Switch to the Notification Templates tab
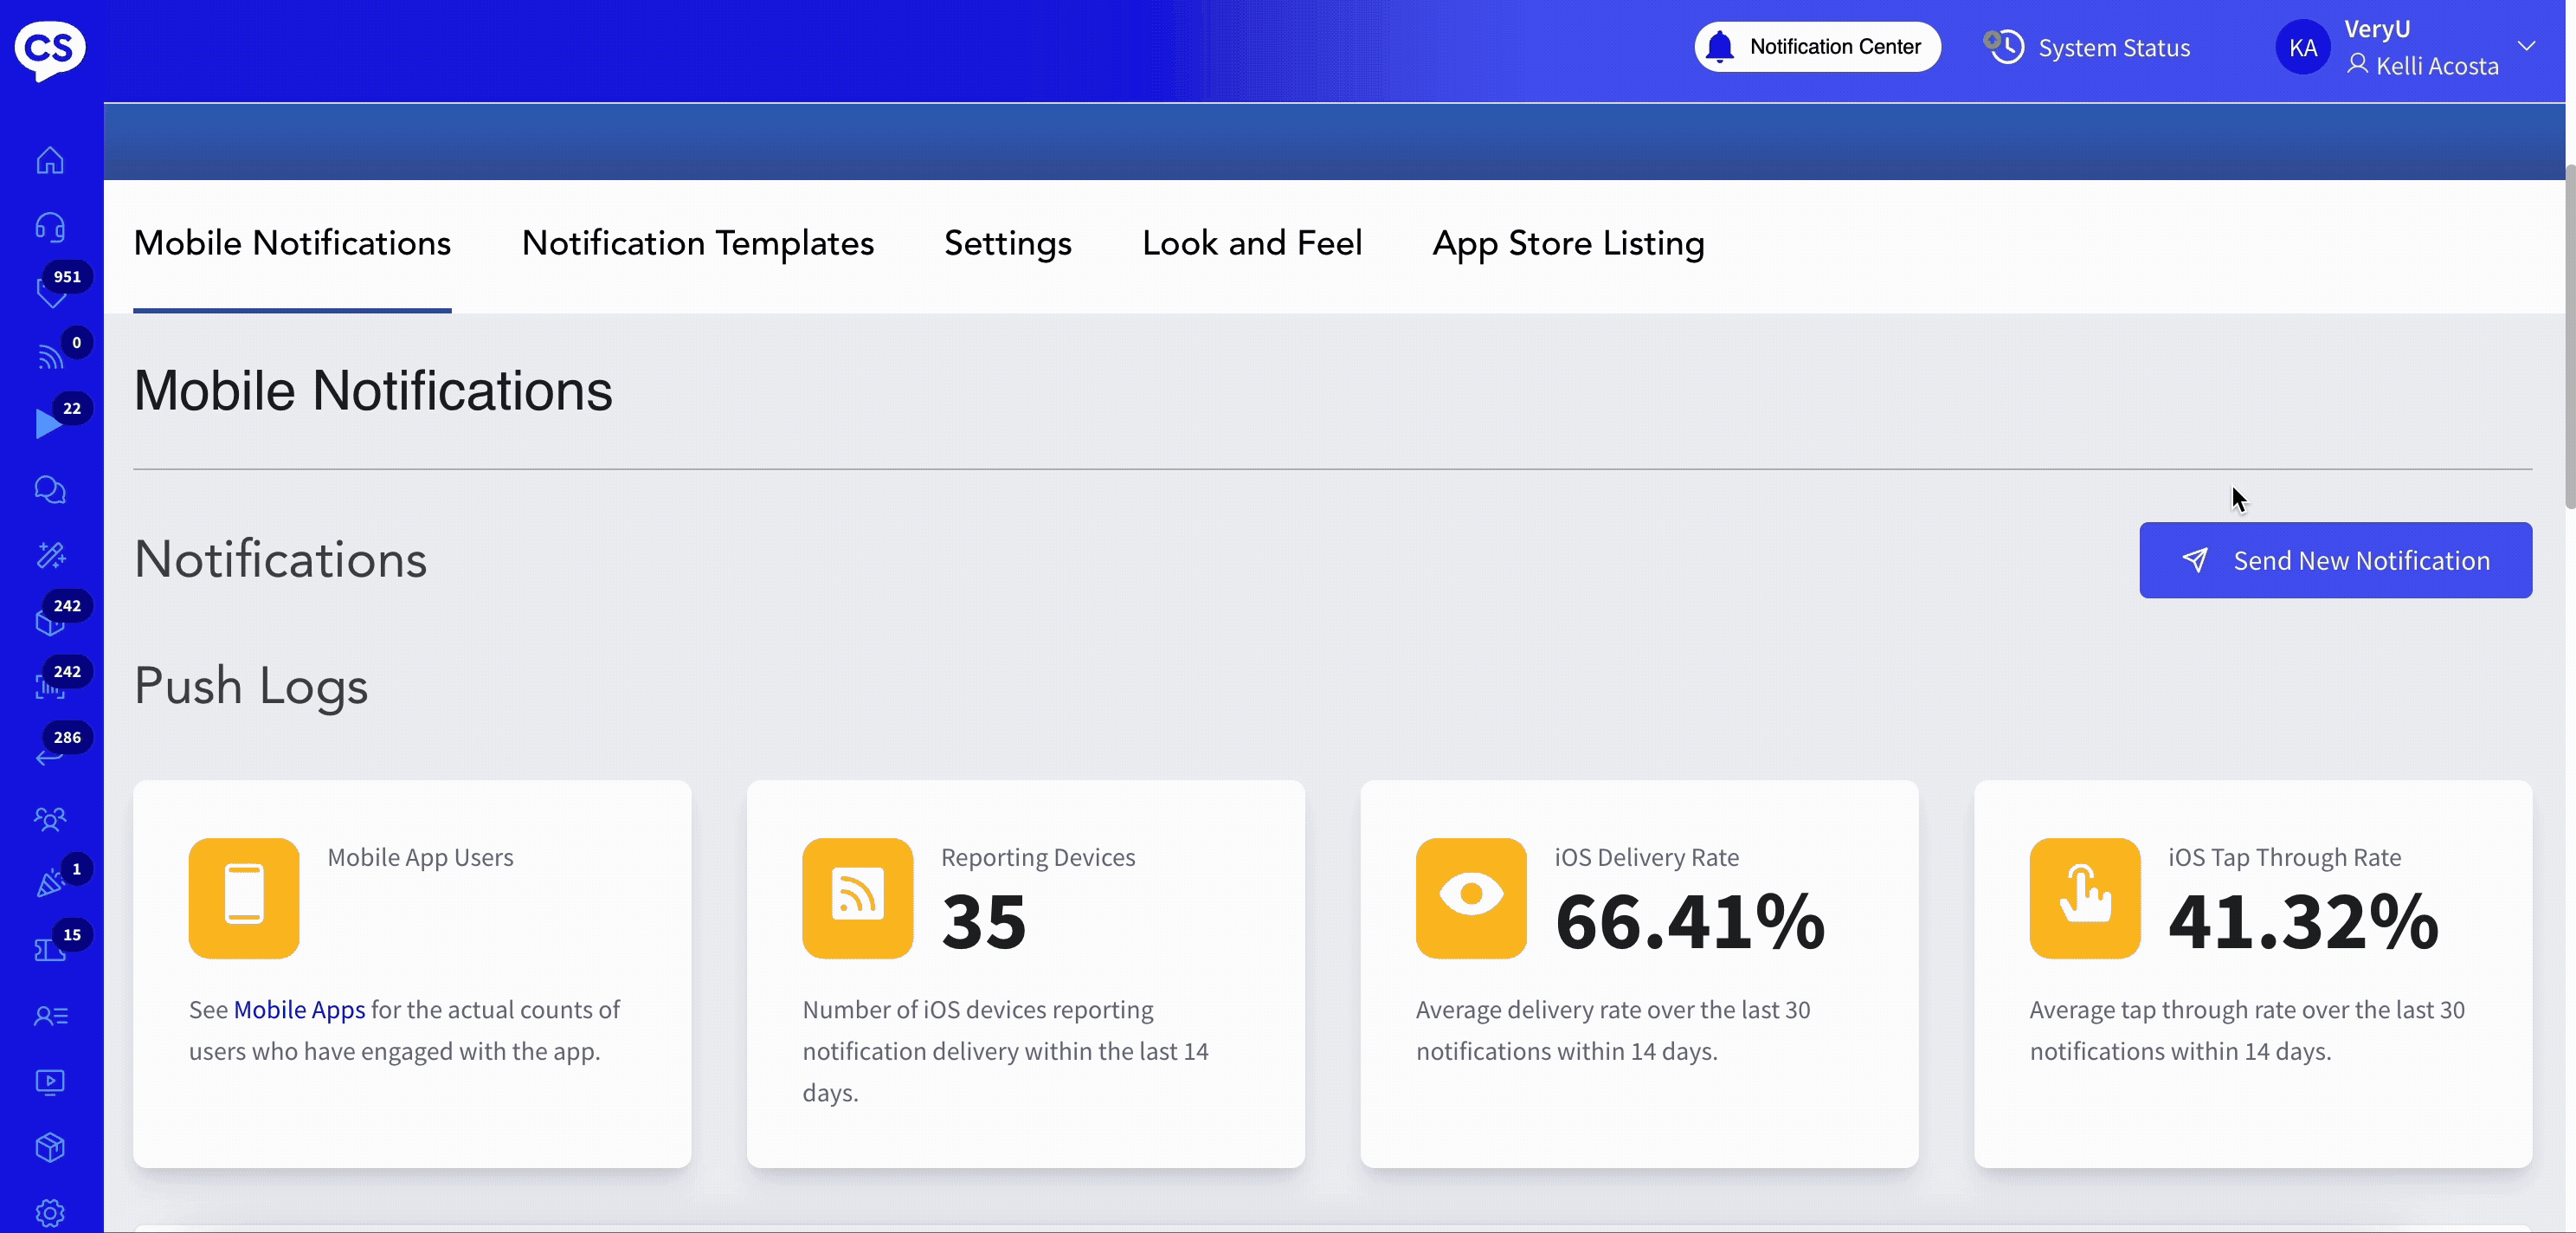This screenshot has height=1233, width=2576. (x=697, y=243)
